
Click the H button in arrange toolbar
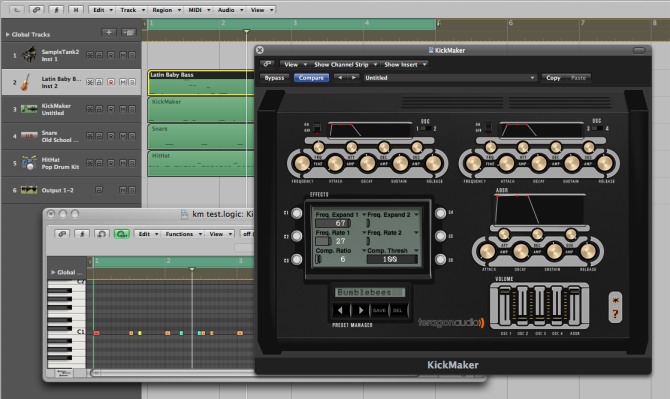point(76,9)
